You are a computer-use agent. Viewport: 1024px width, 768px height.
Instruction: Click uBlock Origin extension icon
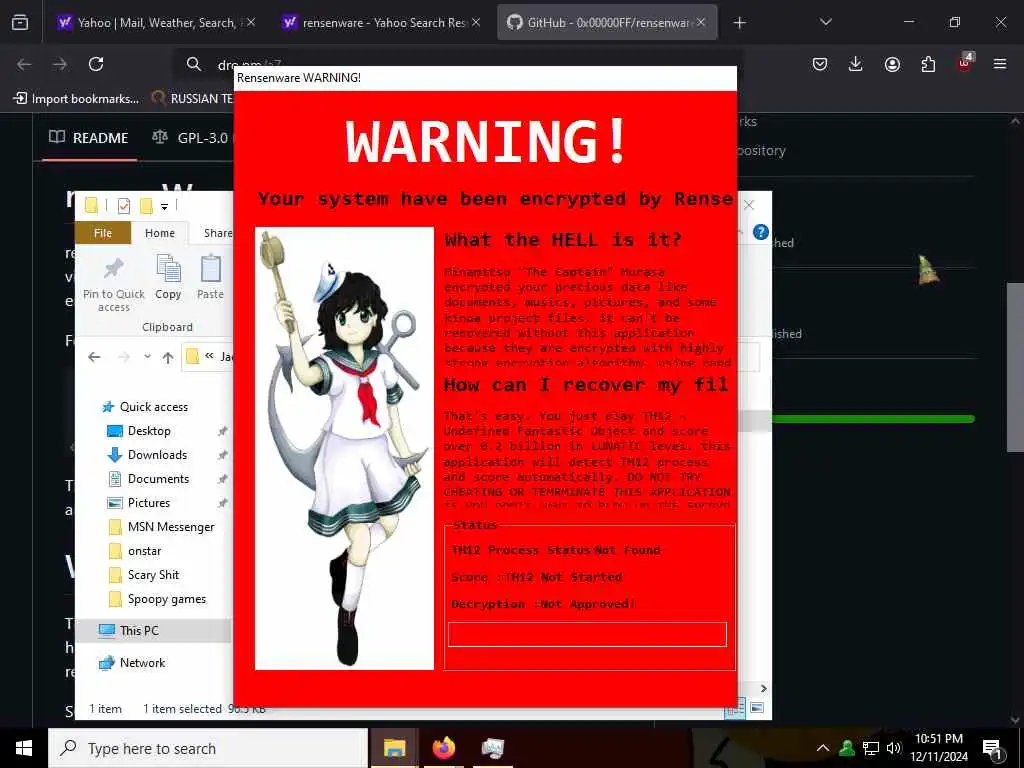tap(965, 63)
